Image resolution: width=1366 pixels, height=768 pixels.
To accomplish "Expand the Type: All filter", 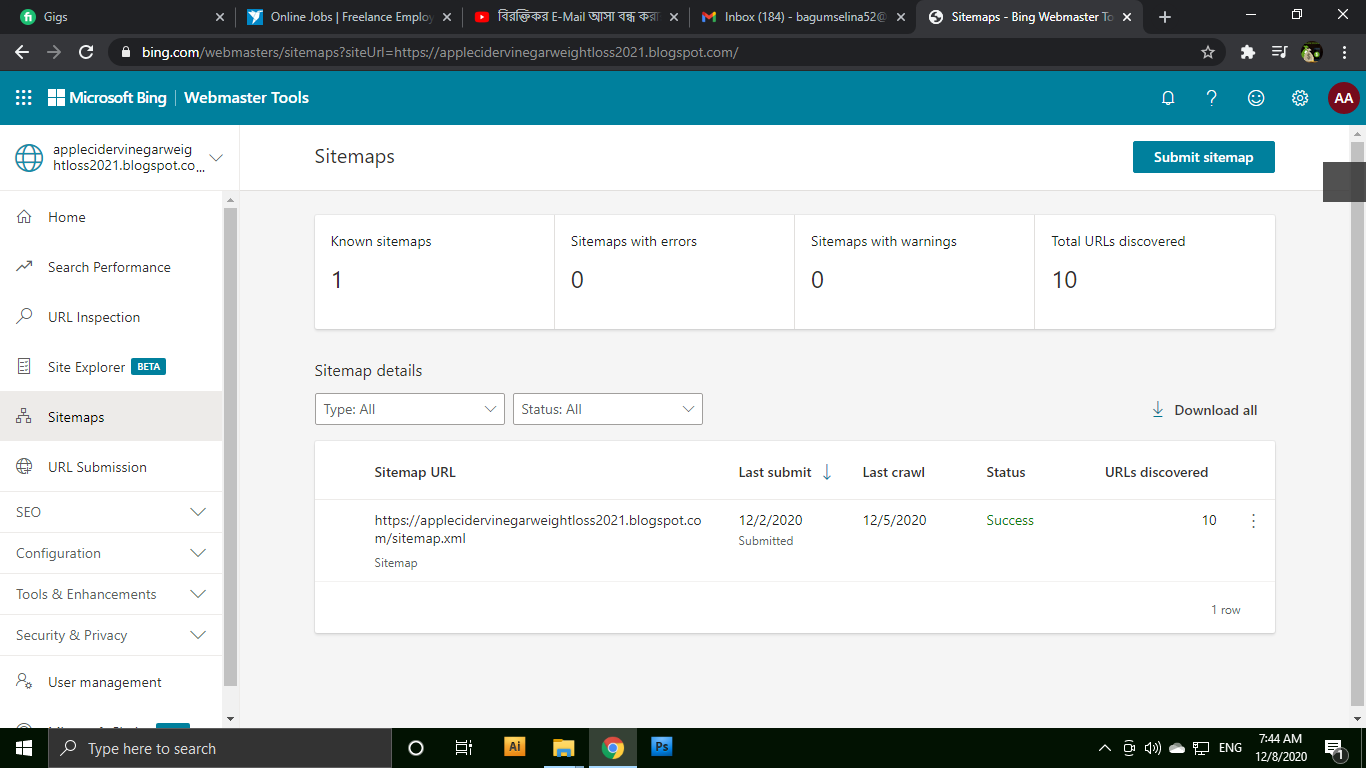I will (409, 409).
